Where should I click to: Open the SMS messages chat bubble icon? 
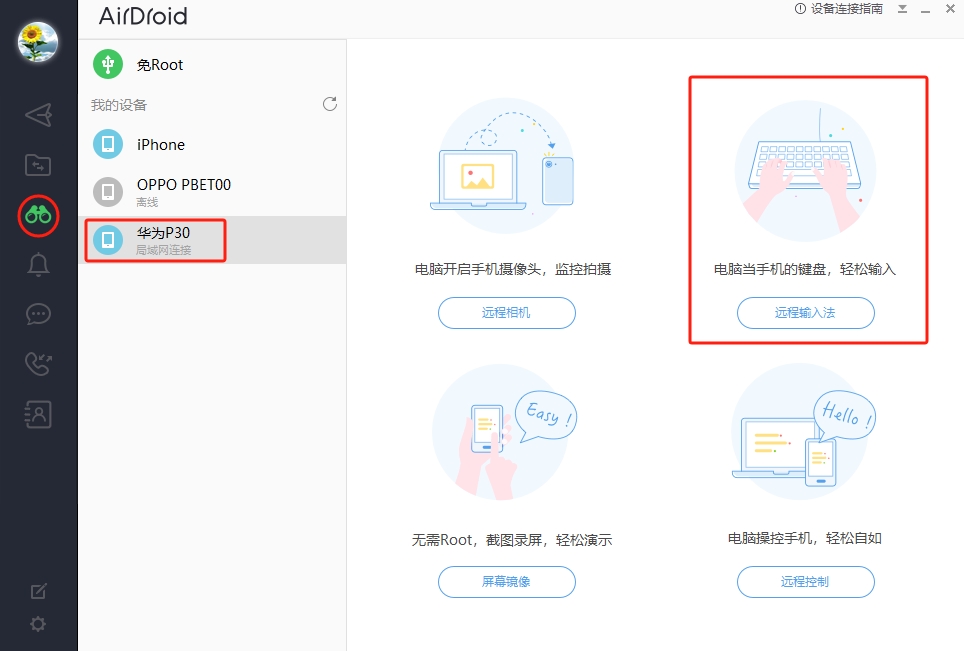(x=38, y=314)
